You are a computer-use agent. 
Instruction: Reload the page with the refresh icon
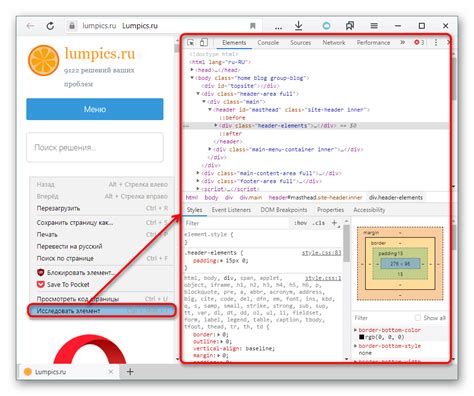point(50,26)
